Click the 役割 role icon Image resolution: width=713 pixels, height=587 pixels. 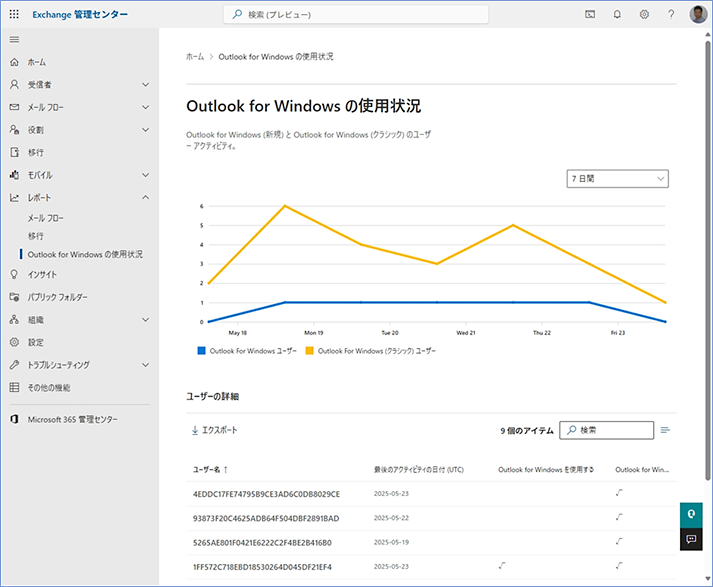[15, 130]
